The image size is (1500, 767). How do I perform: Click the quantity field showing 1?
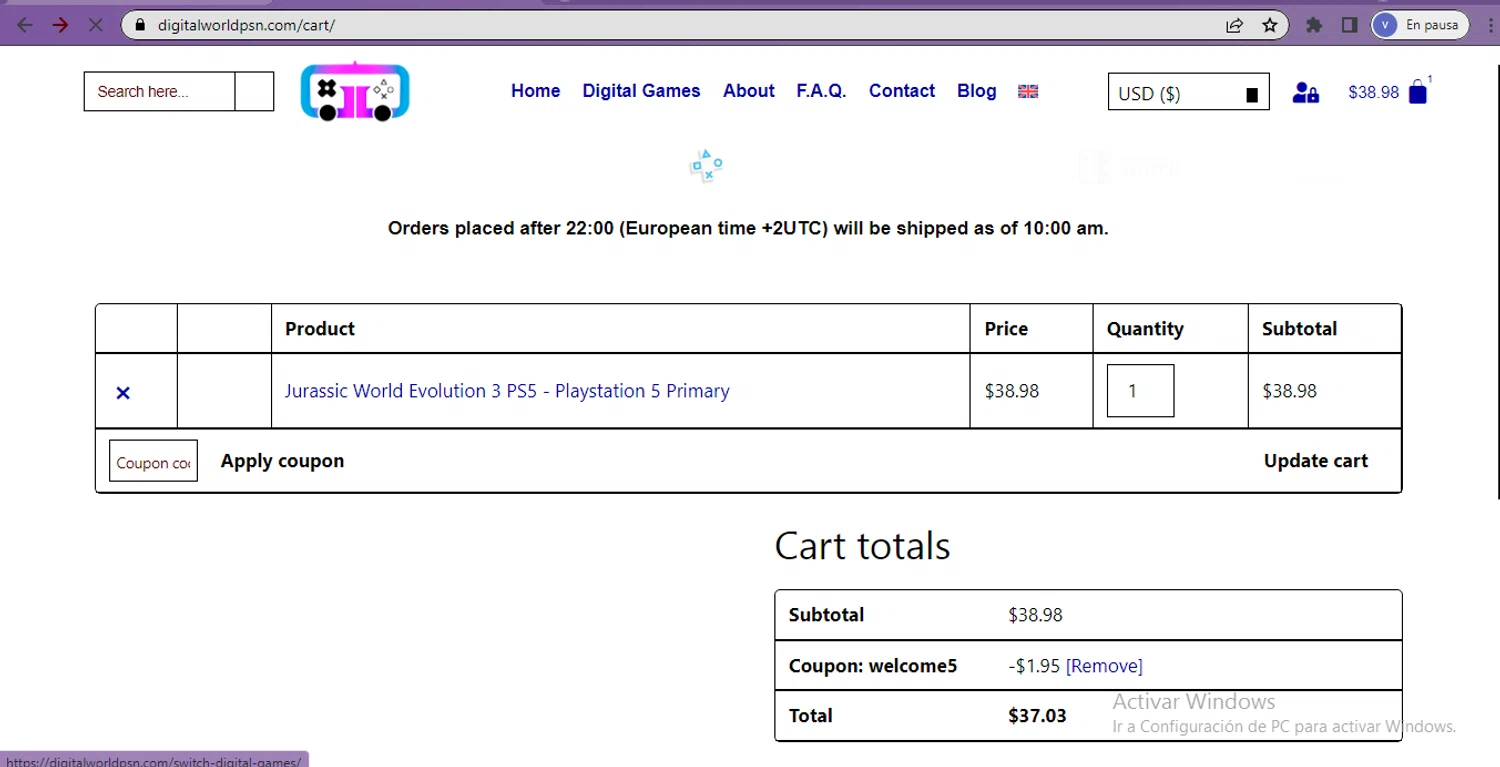click(1140, 391)
